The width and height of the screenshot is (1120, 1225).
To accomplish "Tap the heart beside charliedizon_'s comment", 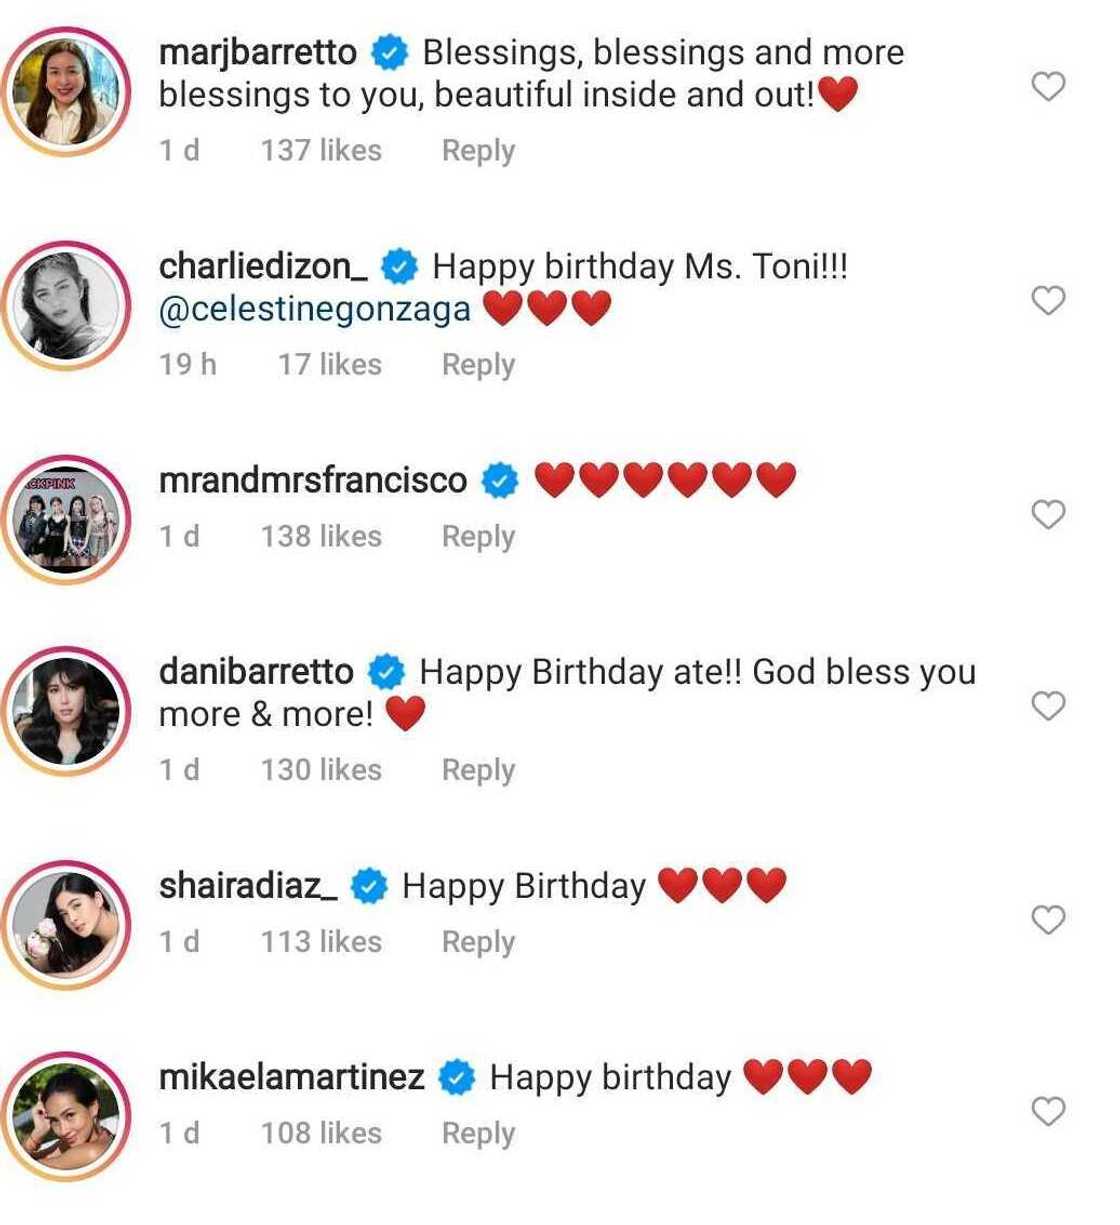I will click(1047, 300).
